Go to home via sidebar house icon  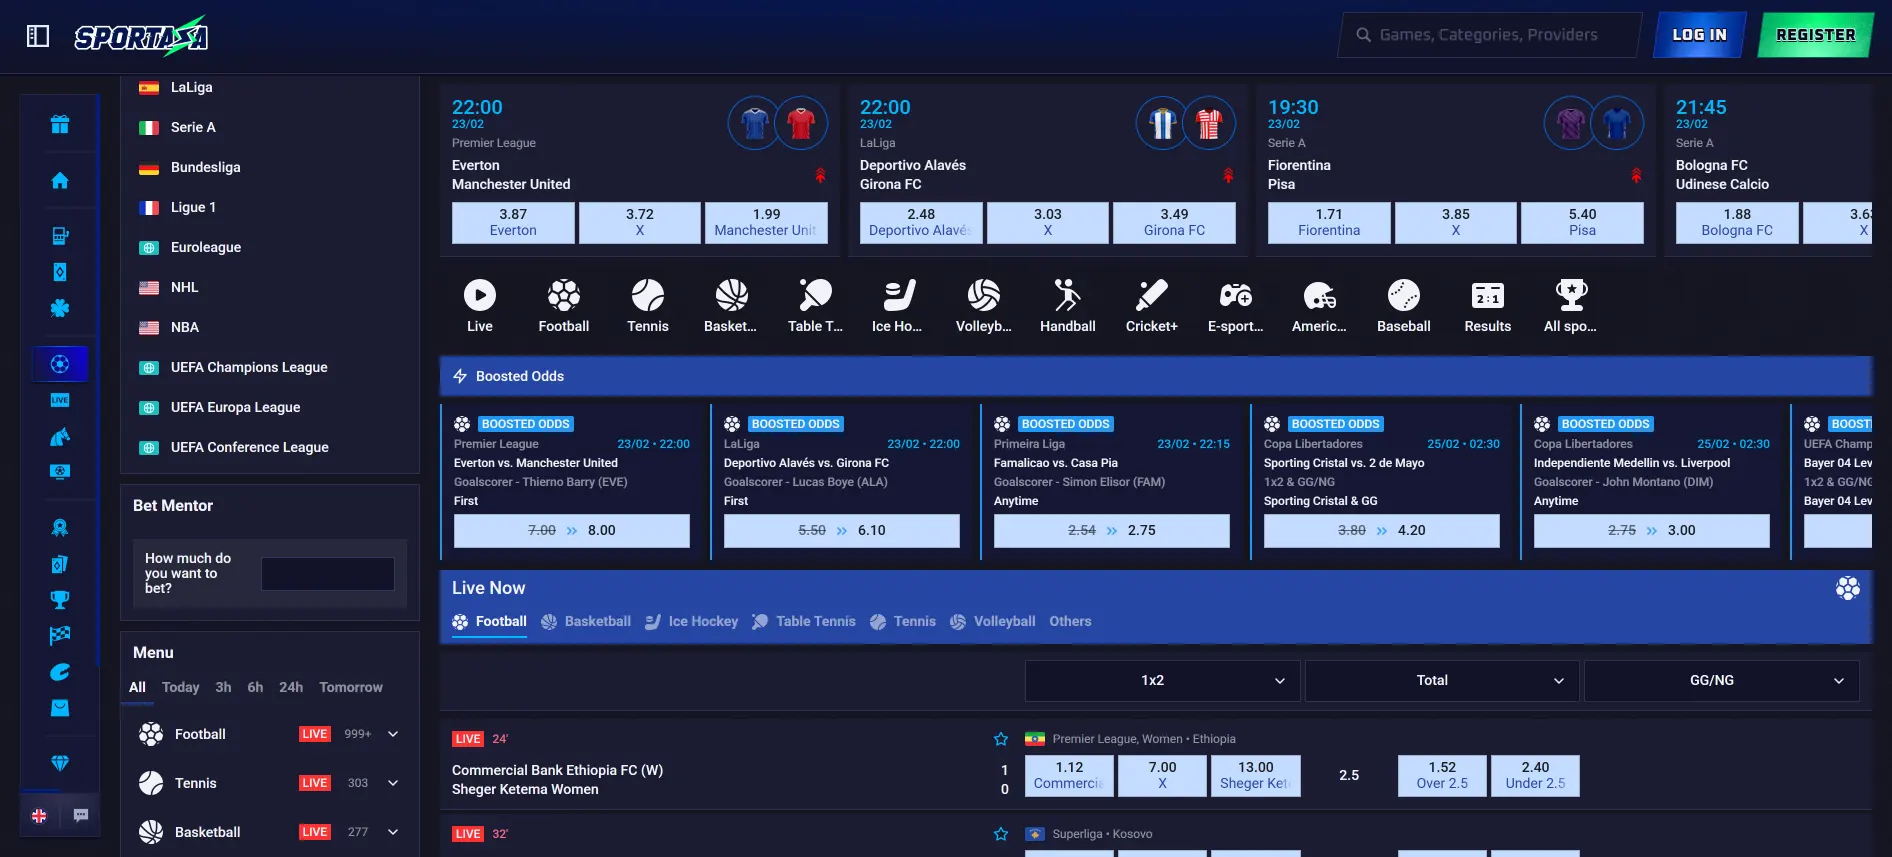click(60, 181)
